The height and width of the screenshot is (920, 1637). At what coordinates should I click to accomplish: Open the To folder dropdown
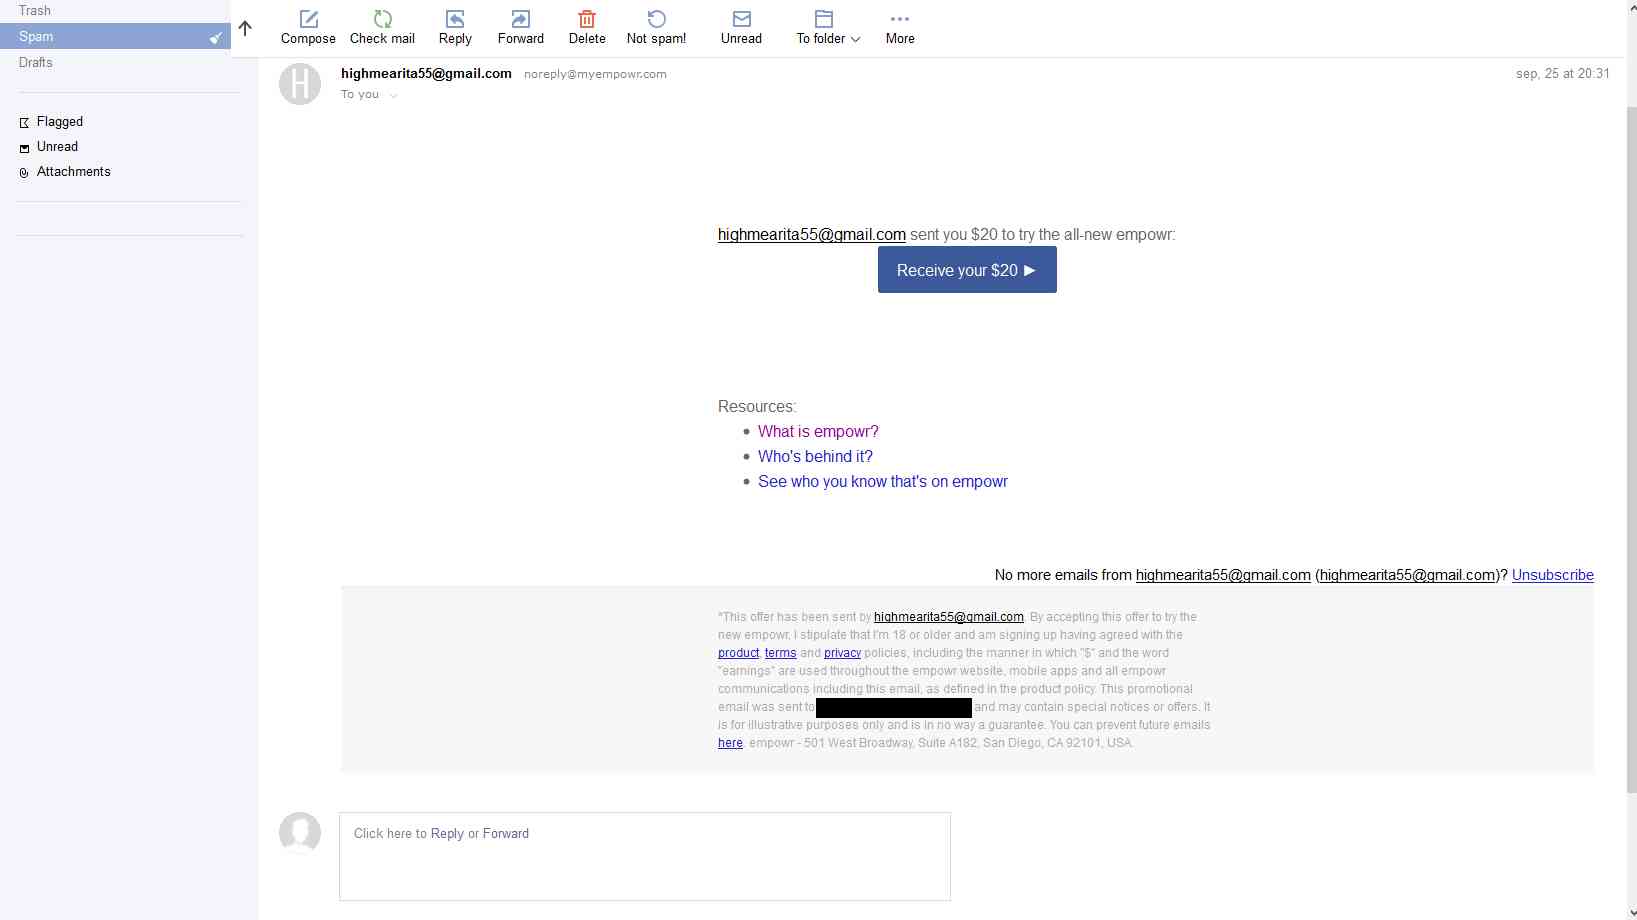coord(828,27)
